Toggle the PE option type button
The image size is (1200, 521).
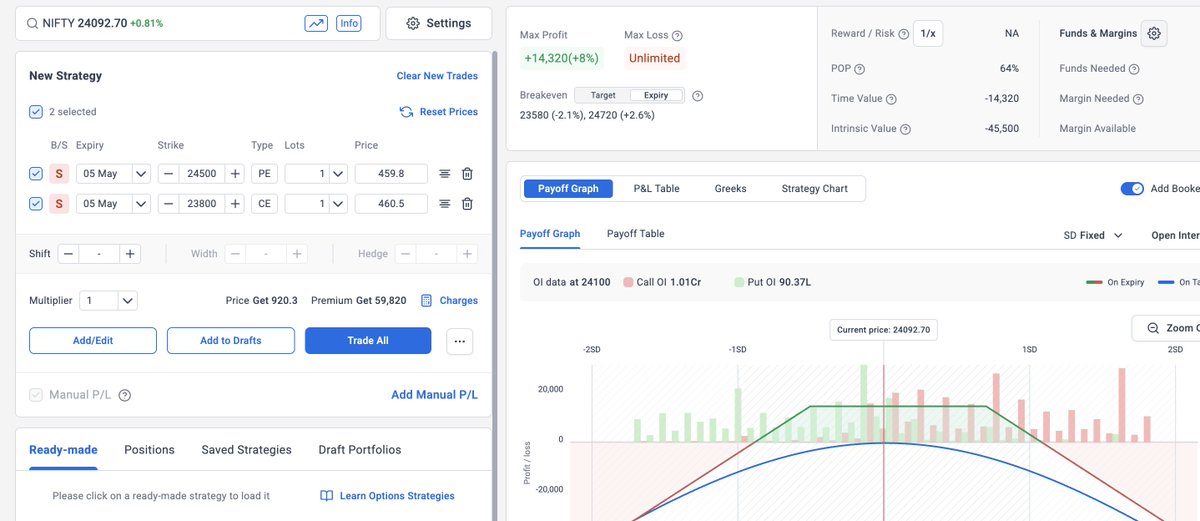pos(264,174)
